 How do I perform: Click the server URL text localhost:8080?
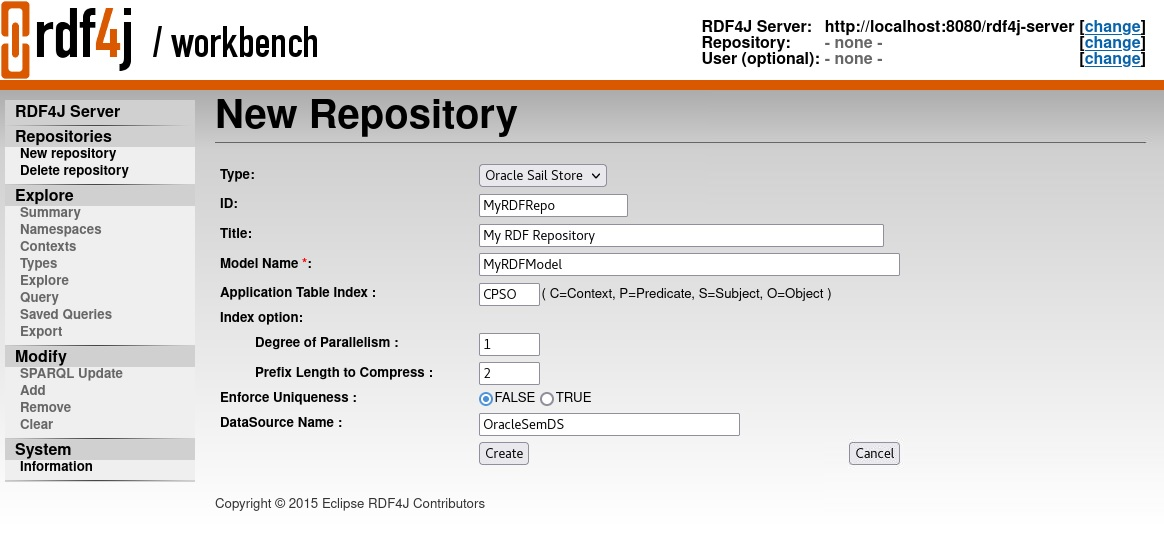(949, 27)
